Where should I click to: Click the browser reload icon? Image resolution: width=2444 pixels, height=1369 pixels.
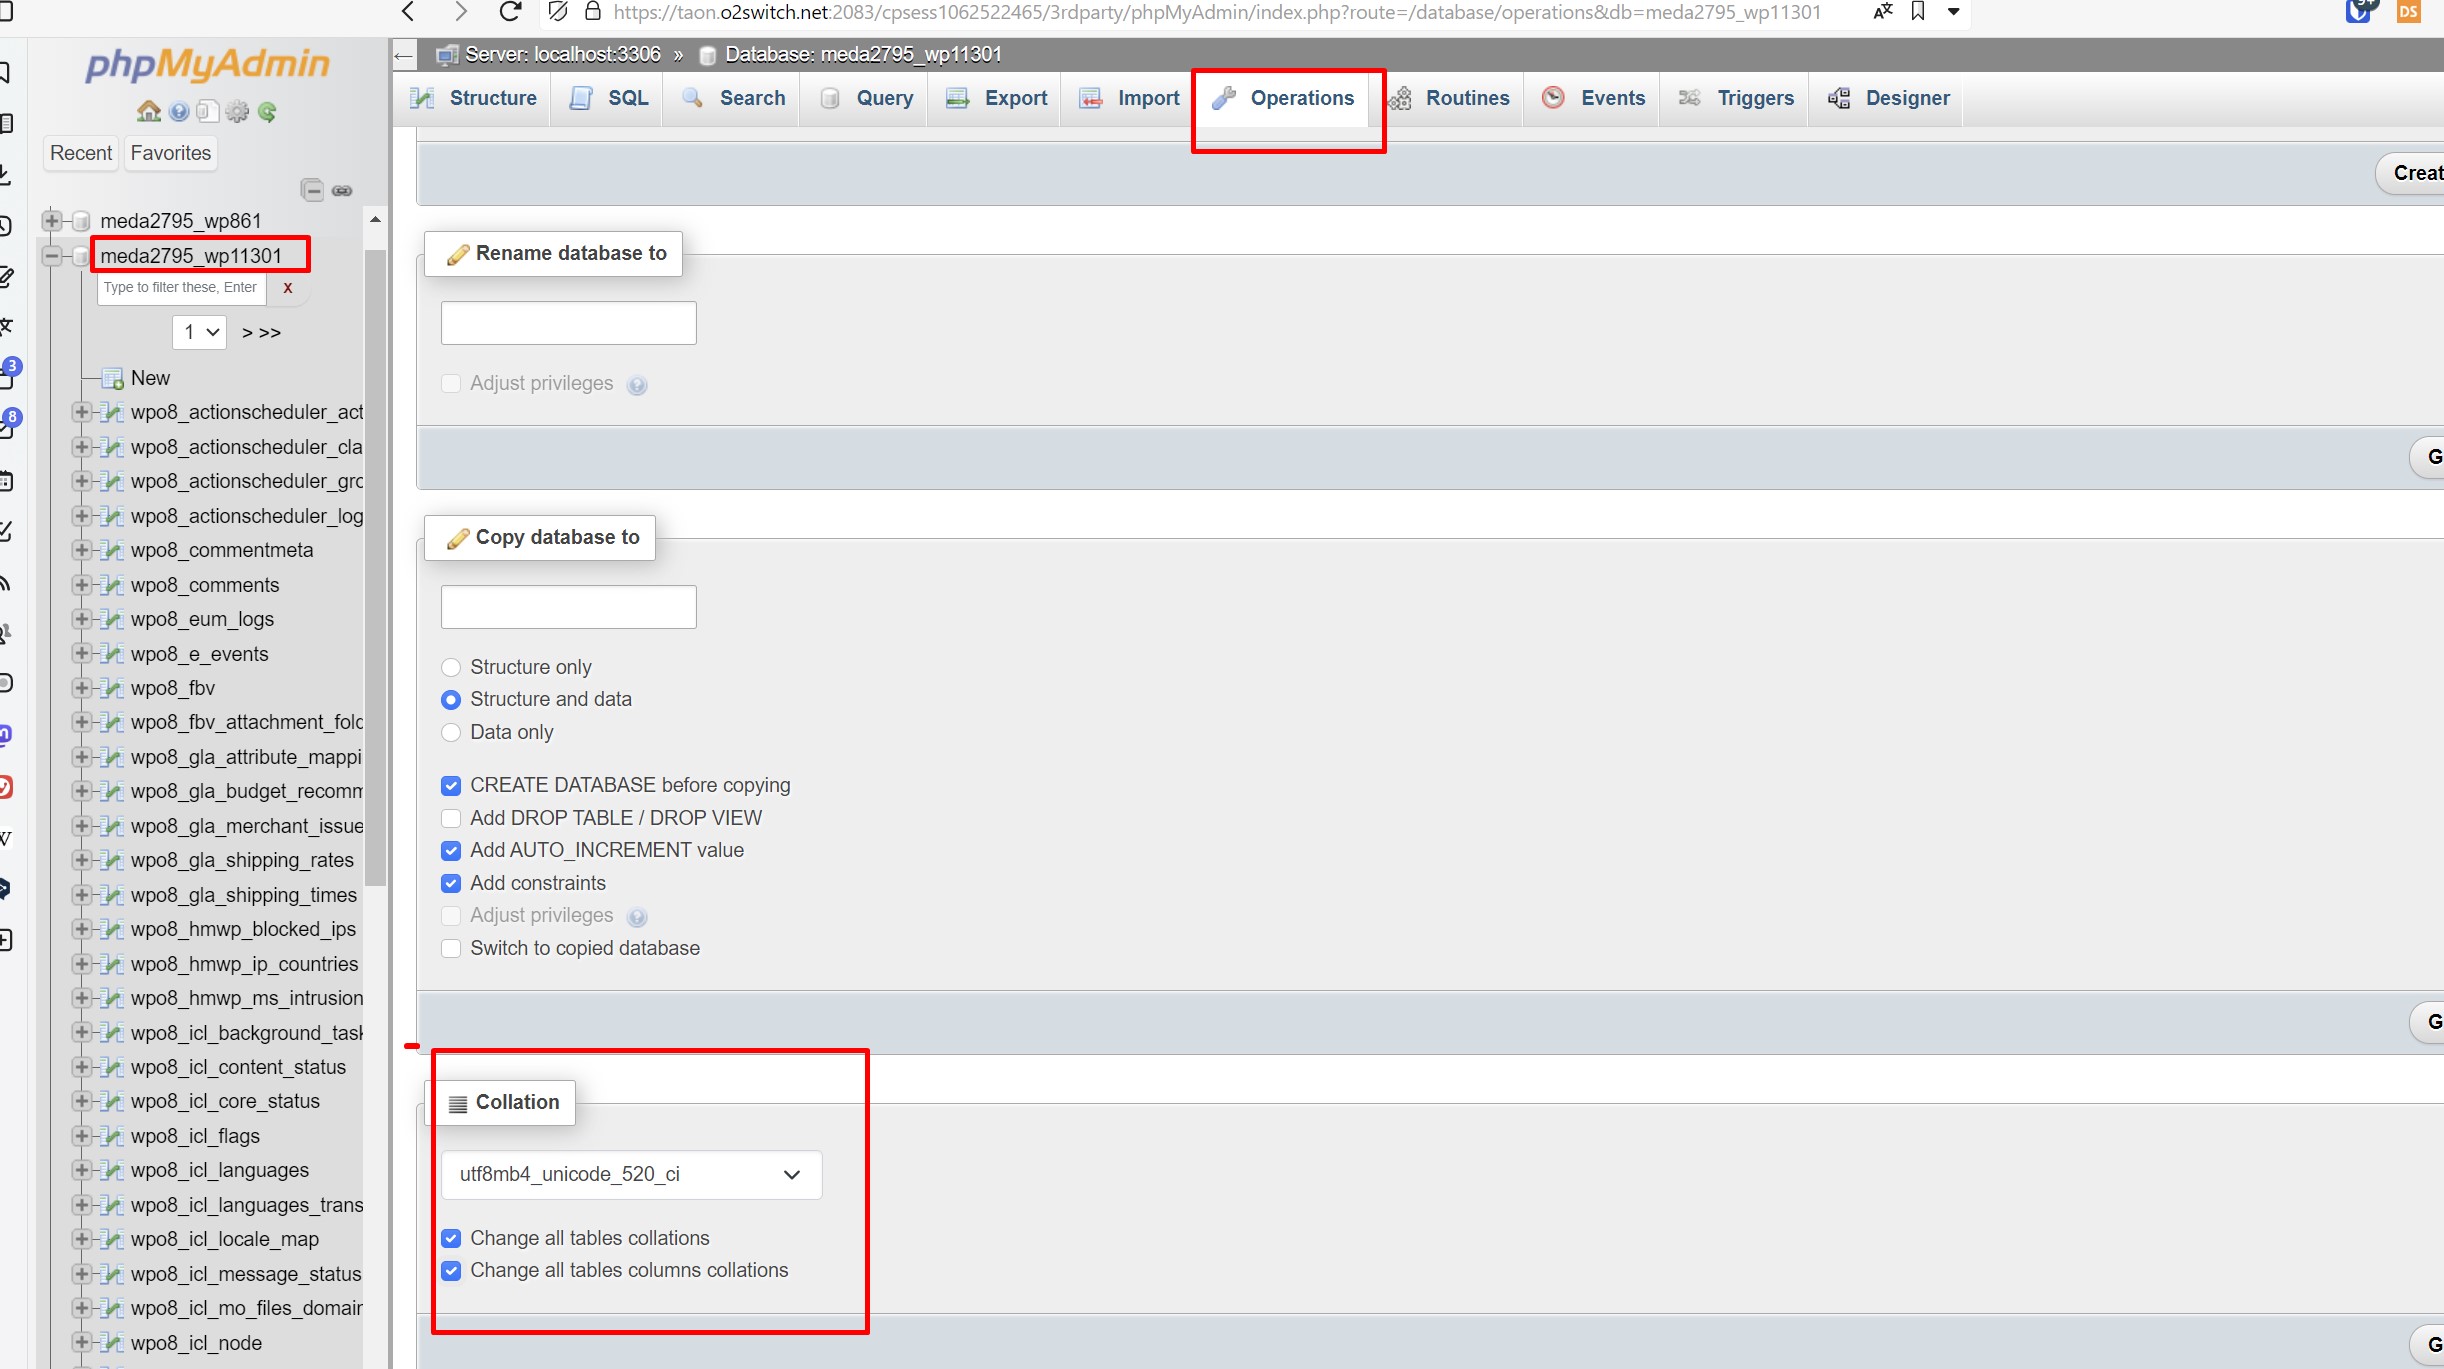[510, 12]
